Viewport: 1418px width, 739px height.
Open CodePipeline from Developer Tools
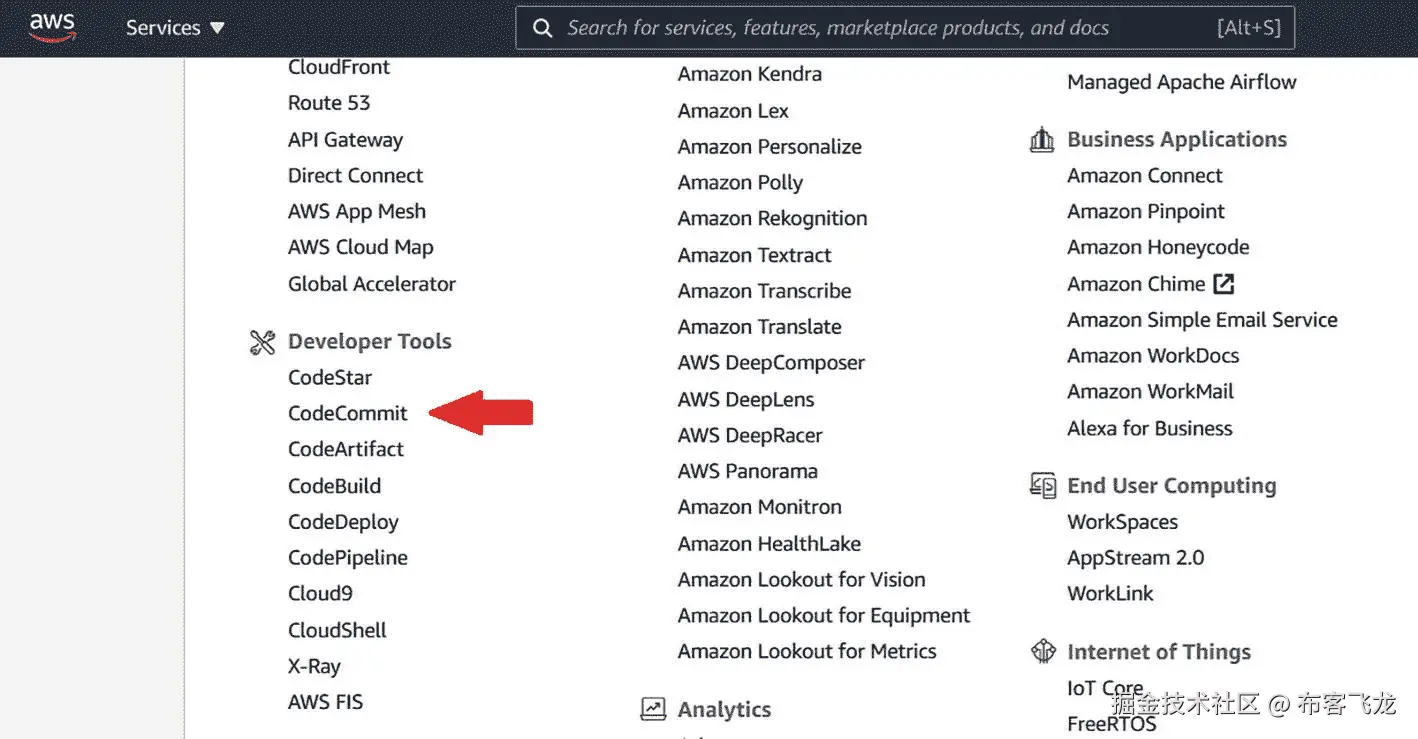tap(348, 558)
